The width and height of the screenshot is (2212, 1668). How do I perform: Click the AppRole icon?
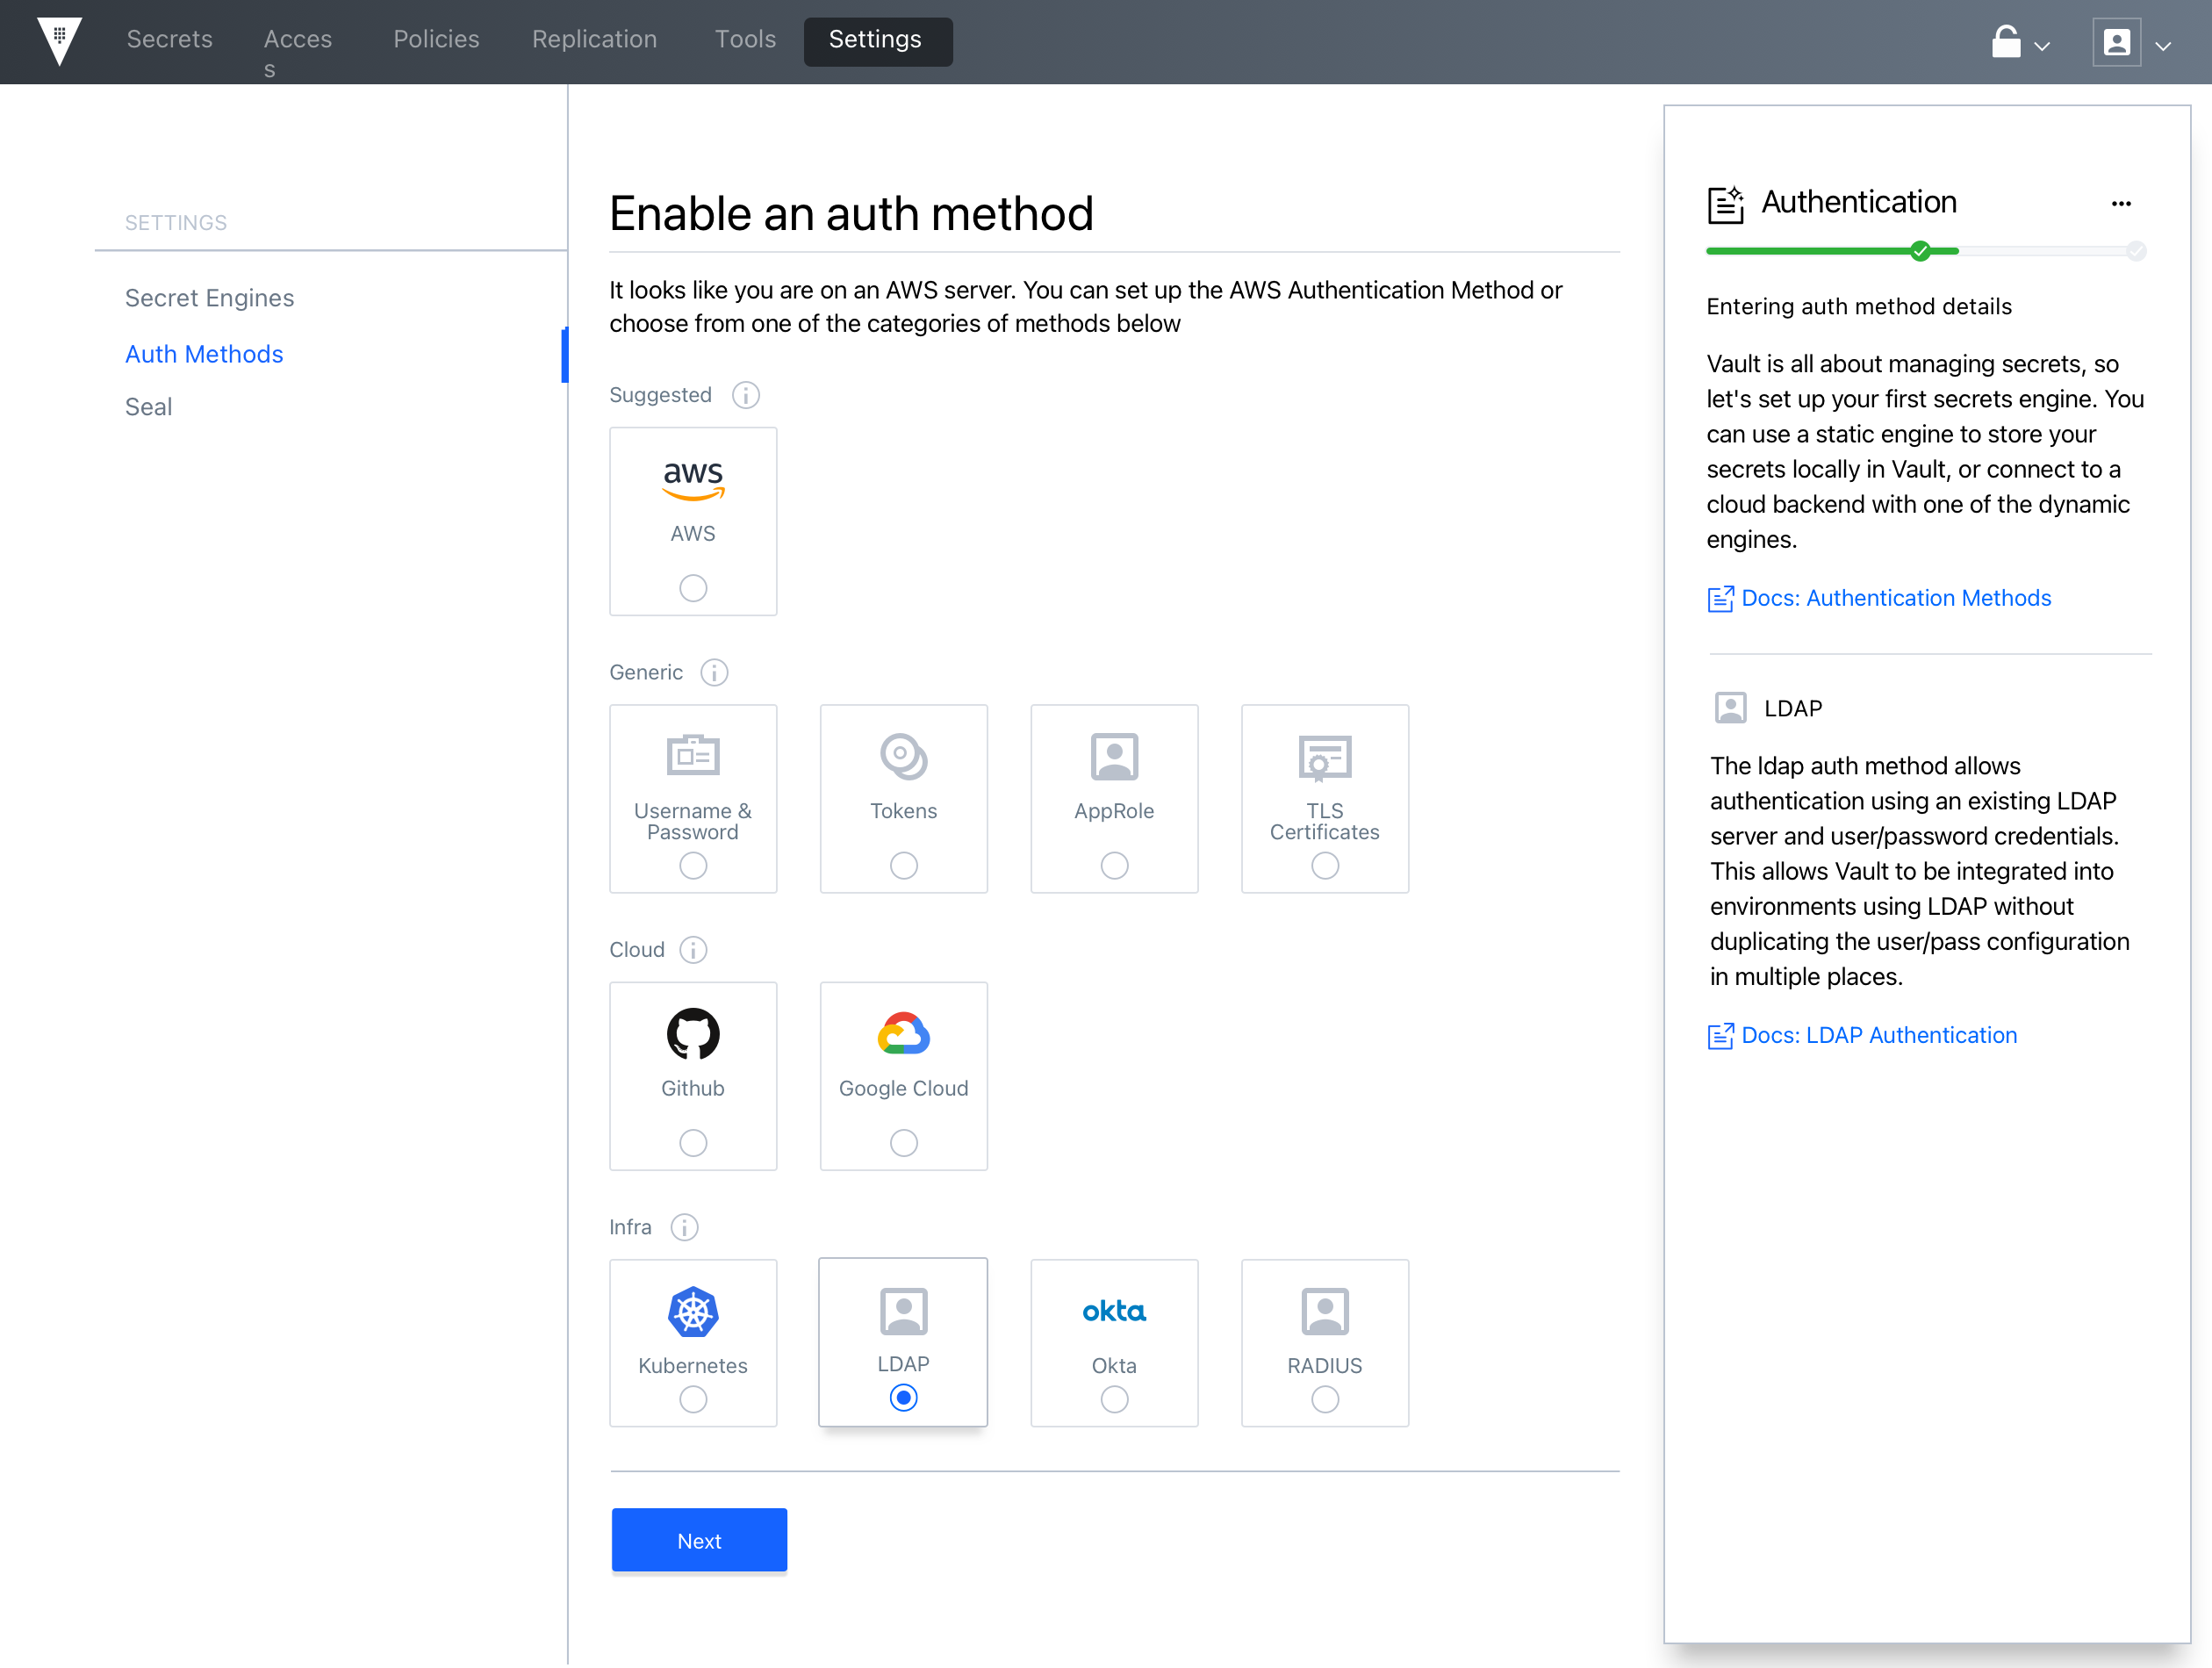(x=1114, y=757)
